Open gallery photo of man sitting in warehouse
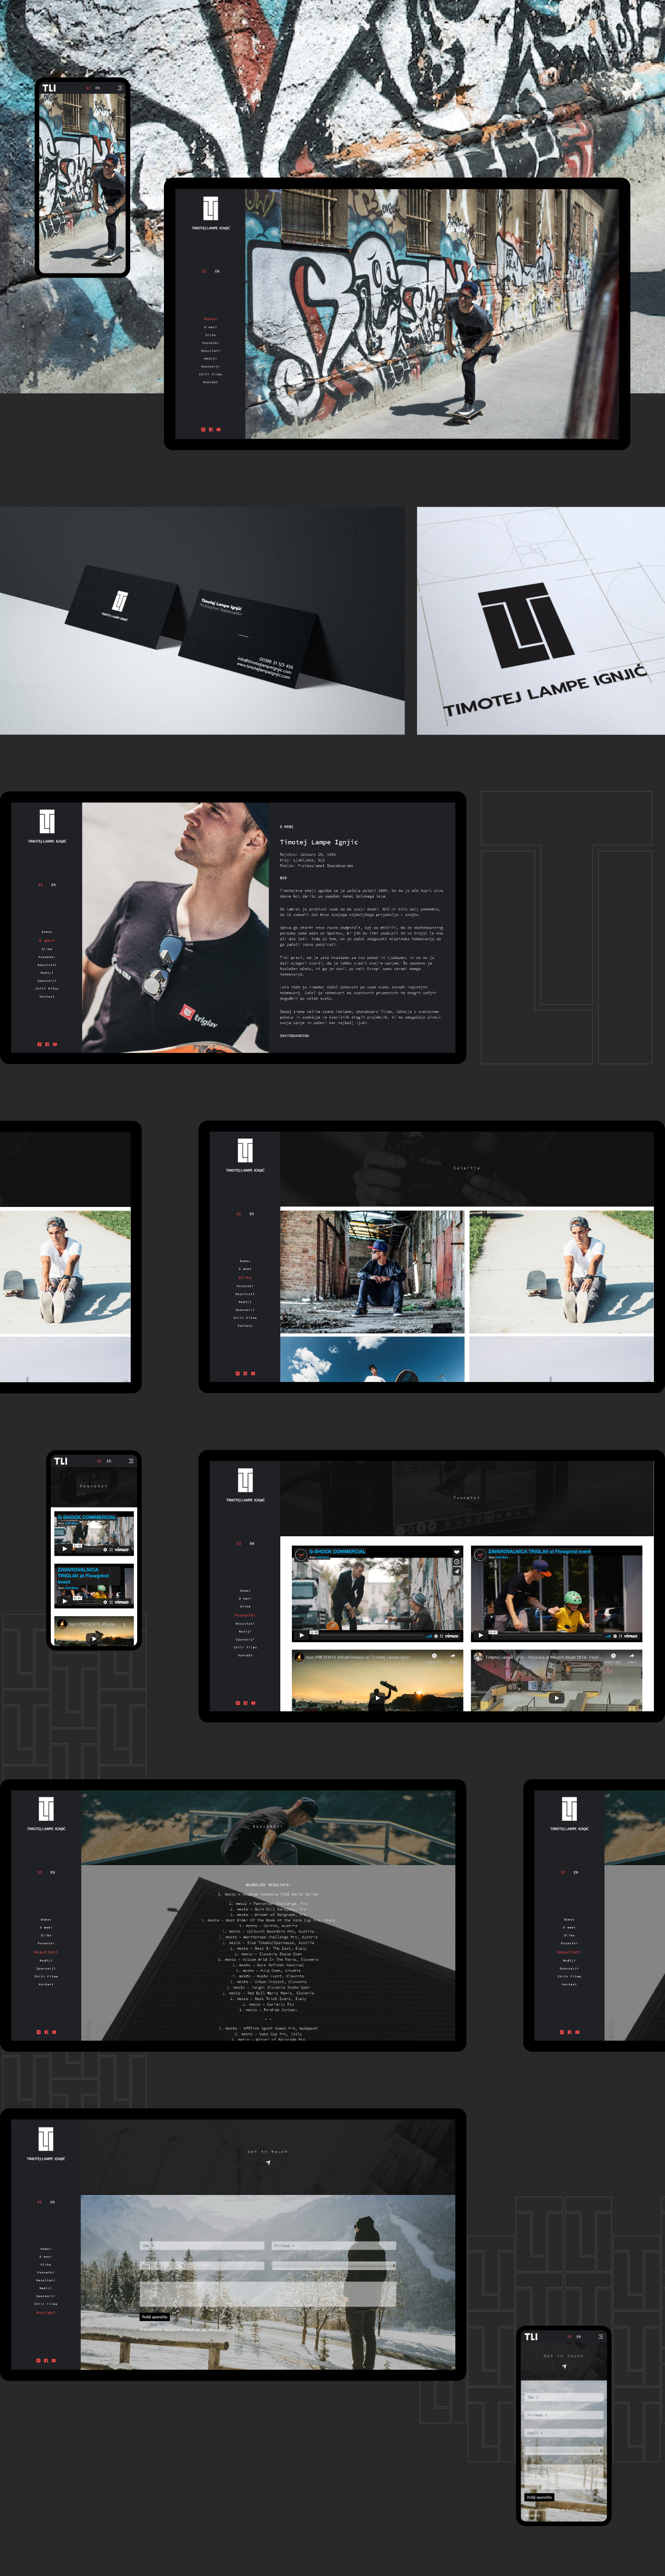 (372, 1270)
